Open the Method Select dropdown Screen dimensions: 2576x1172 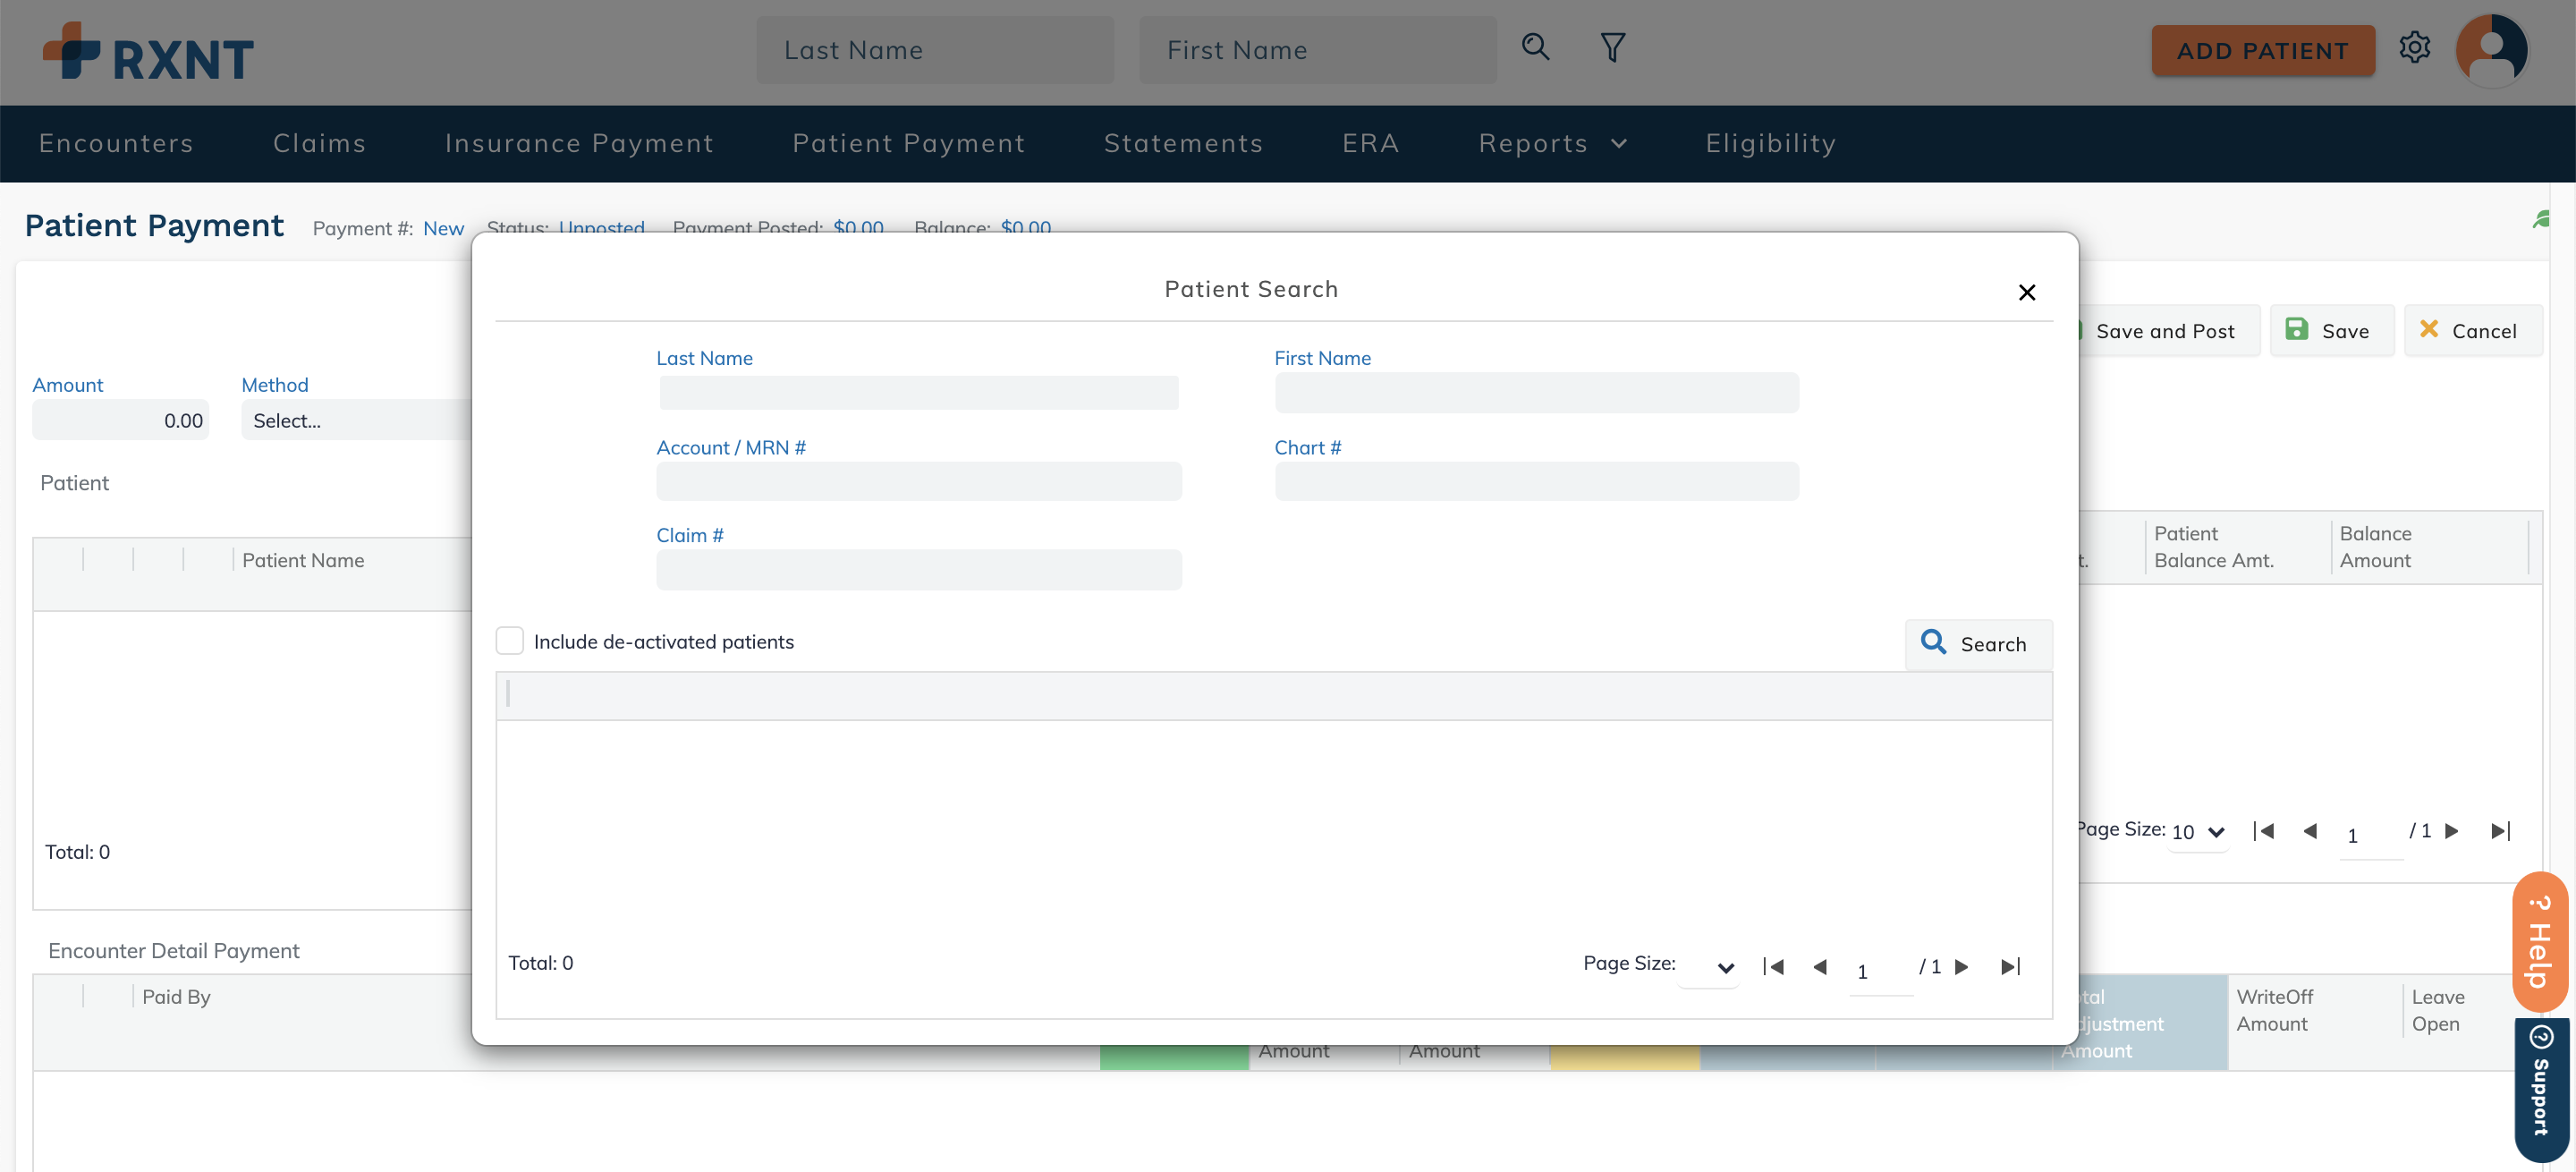click(x=356, y=420)
